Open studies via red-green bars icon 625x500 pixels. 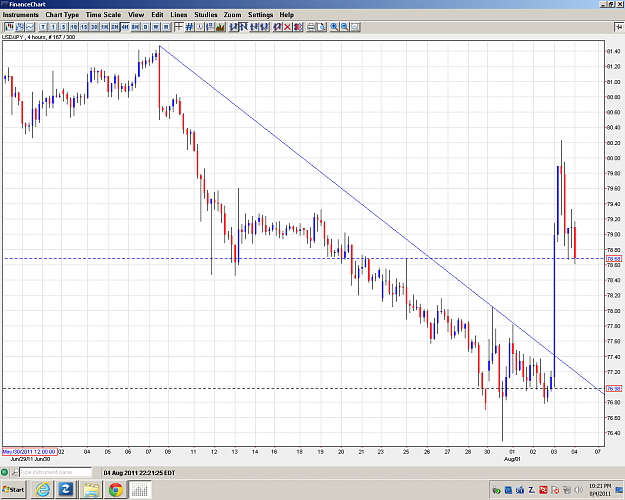[x=220, y=27]
